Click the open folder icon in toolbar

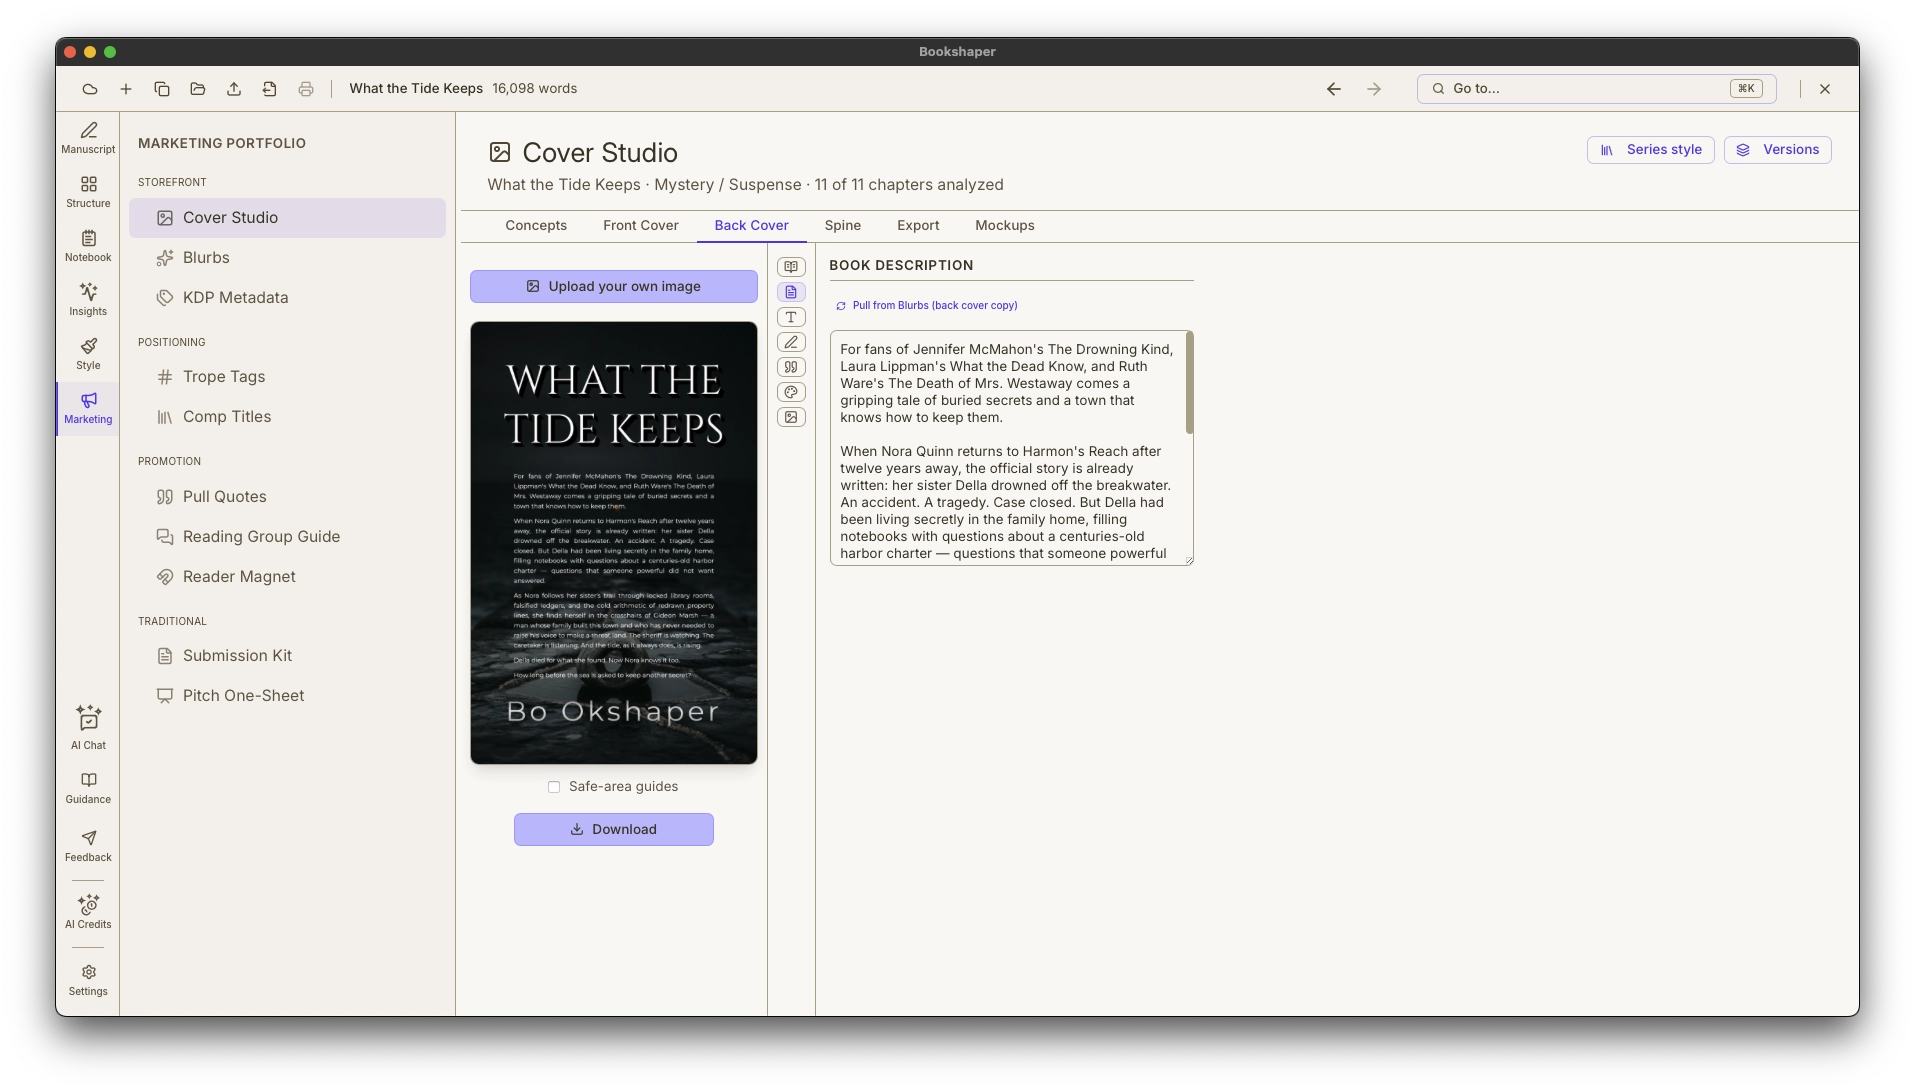coord(198,89)
